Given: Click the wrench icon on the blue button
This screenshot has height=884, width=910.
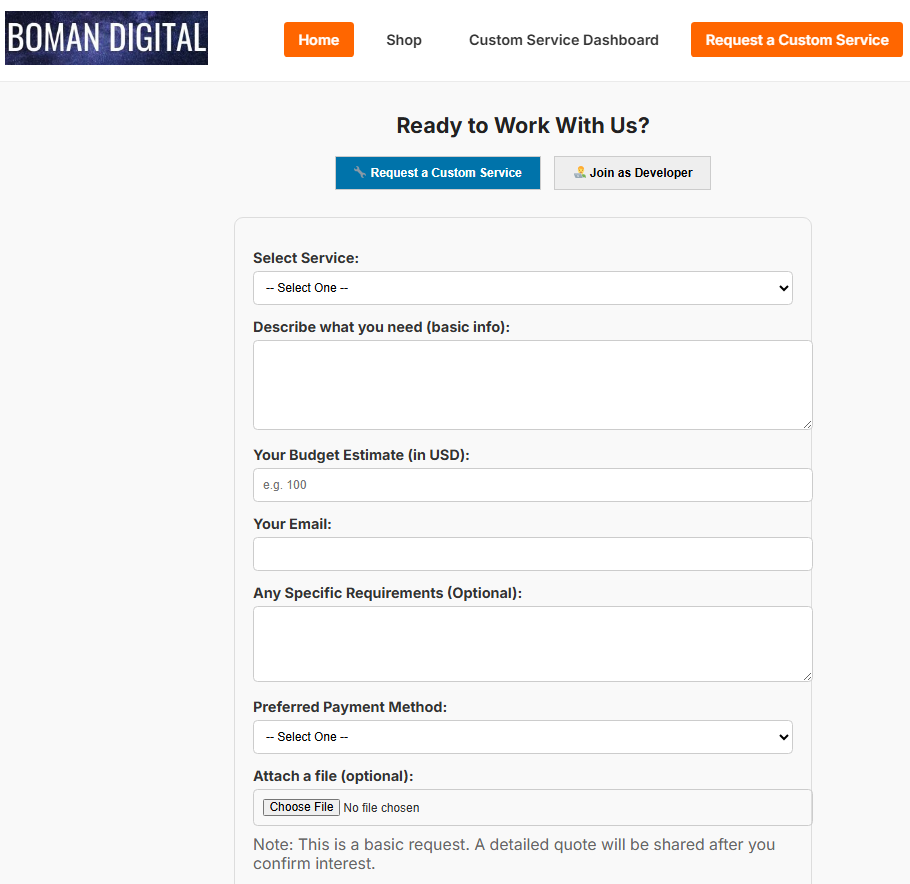Looking at the screenshot, I should point(360,172).
